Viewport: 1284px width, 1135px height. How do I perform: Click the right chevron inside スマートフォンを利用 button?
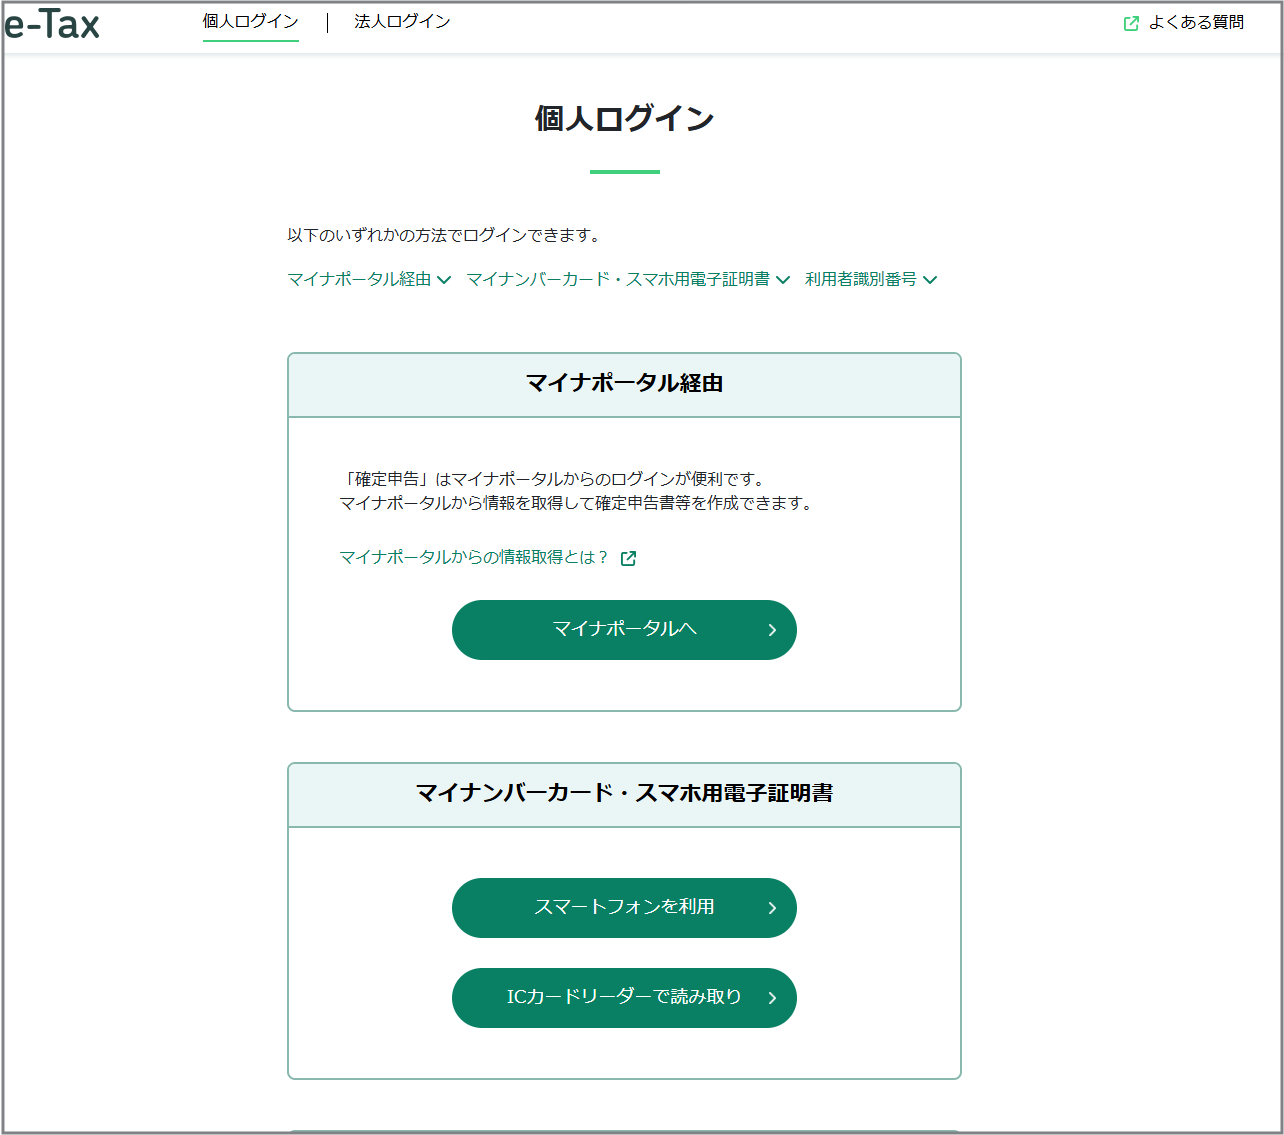point(771,908)
